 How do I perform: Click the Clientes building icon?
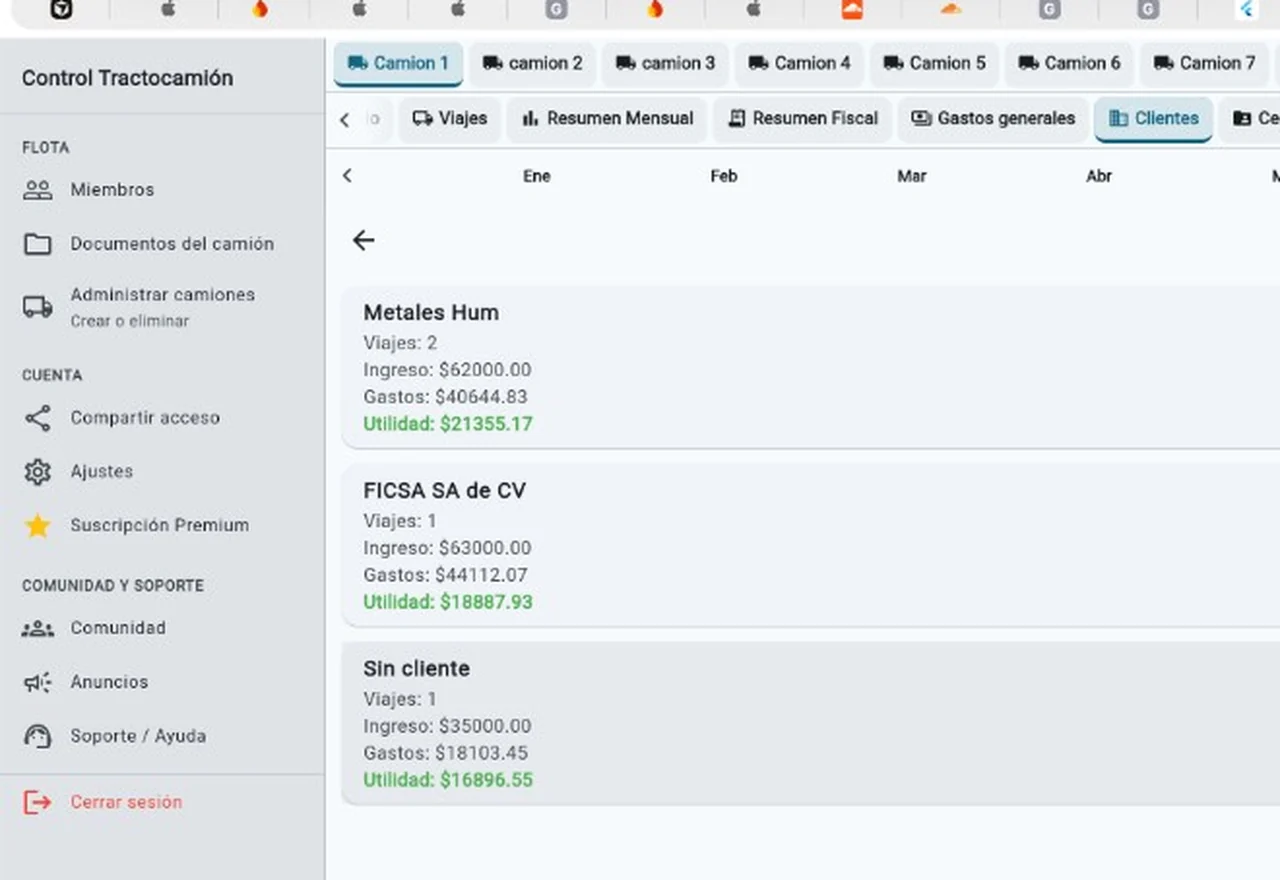(x=1119, y=119)
